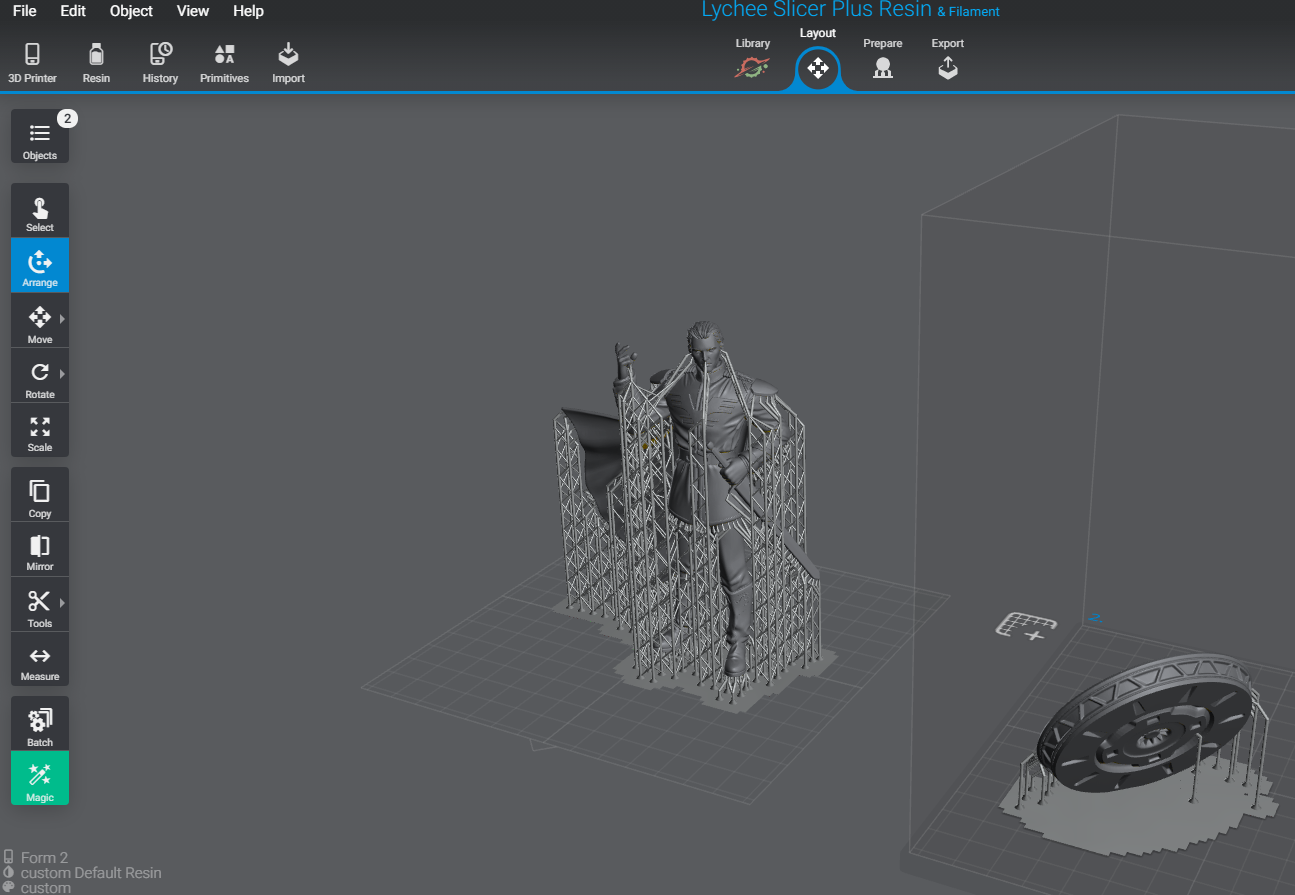Click the Import model icon

pos(288,63)
